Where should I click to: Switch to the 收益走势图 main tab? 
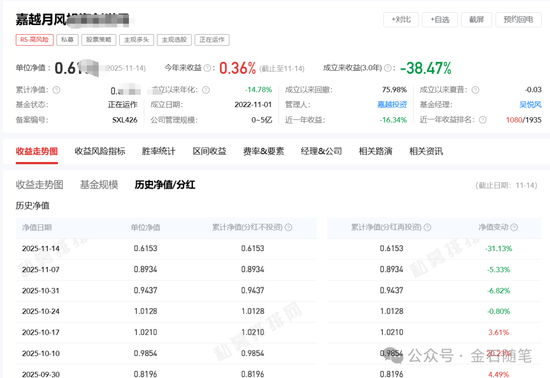coord(37,151)
